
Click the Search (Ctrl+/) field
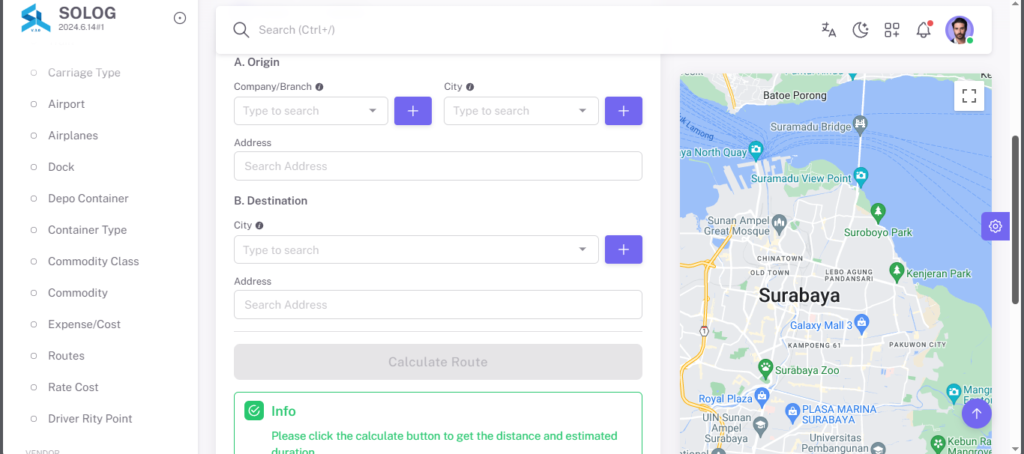click(296, 29)
